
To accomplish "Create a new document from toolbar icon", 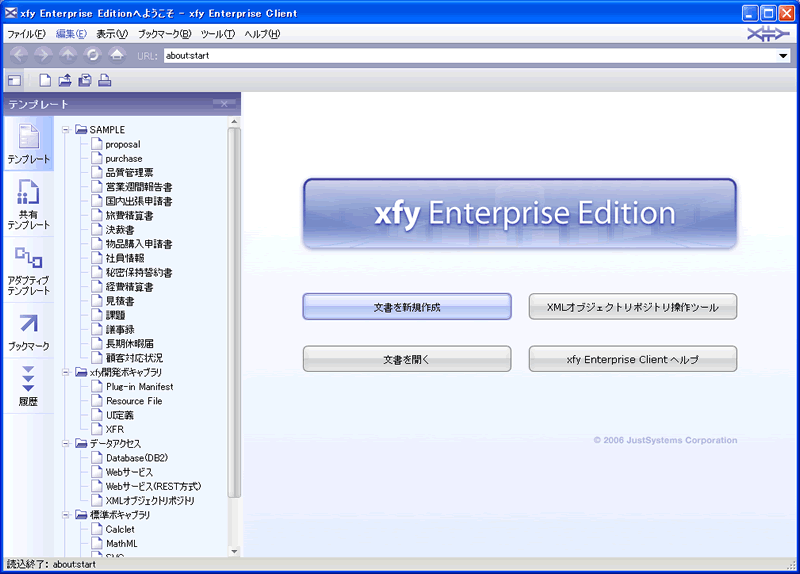I will (x=45, y=80).
